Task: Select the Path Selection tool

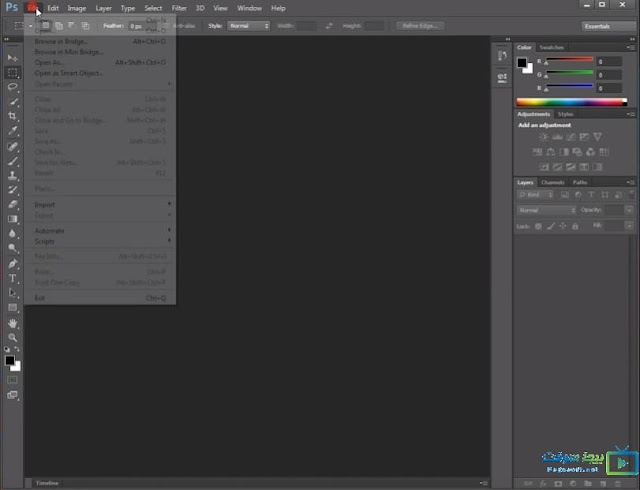Action: tap(13, 293)
